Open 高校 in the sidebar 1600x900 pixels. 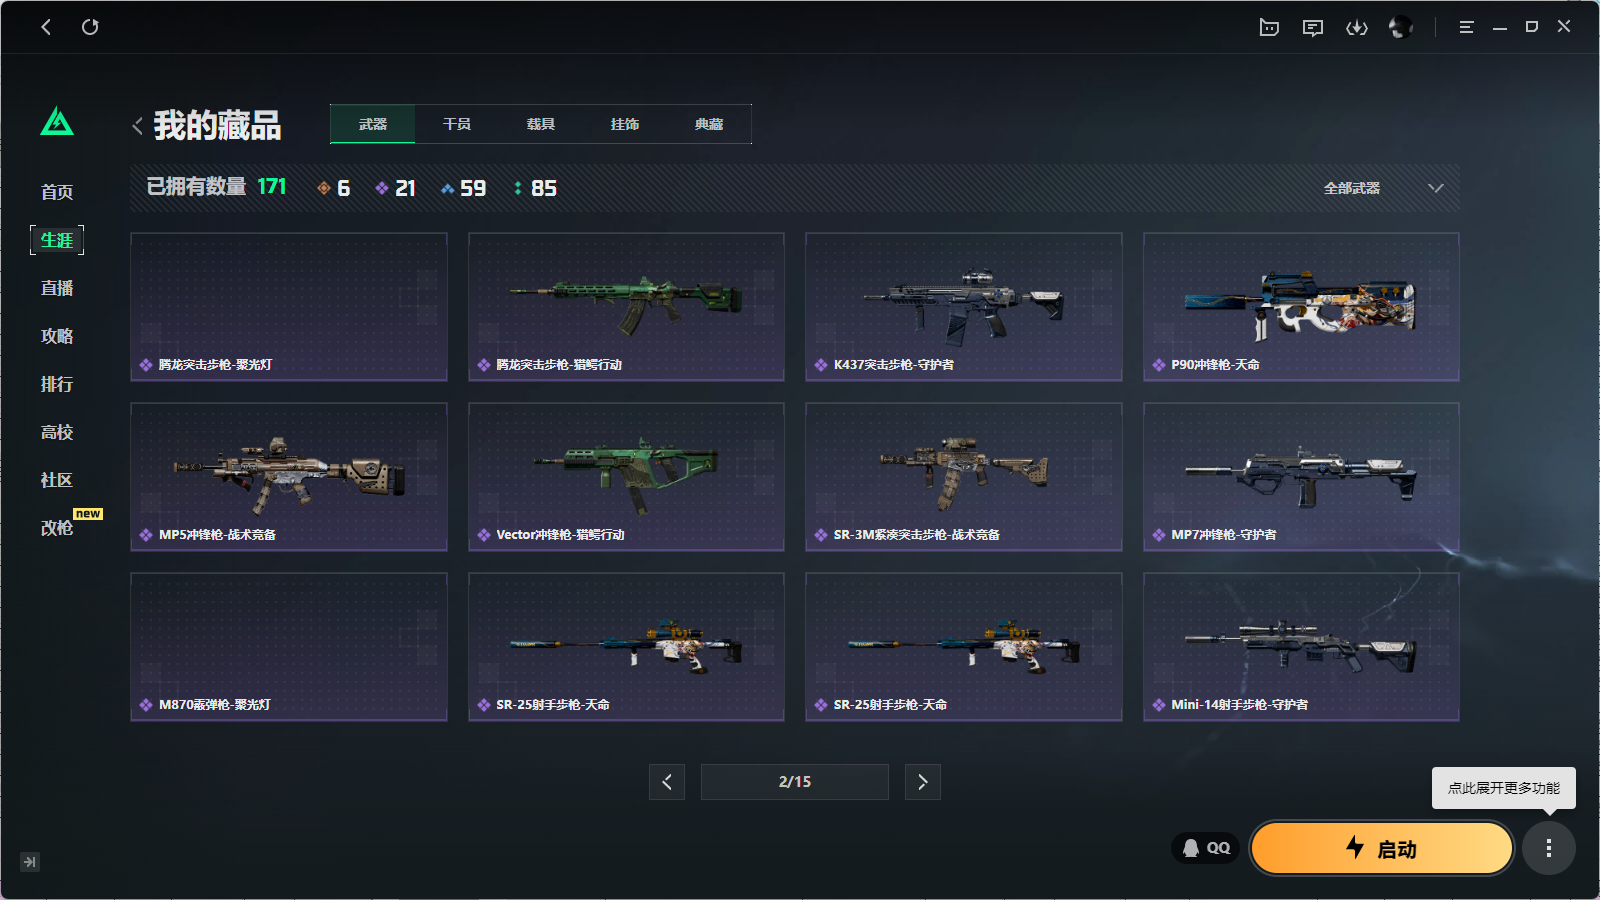click(x=57, y=432)
